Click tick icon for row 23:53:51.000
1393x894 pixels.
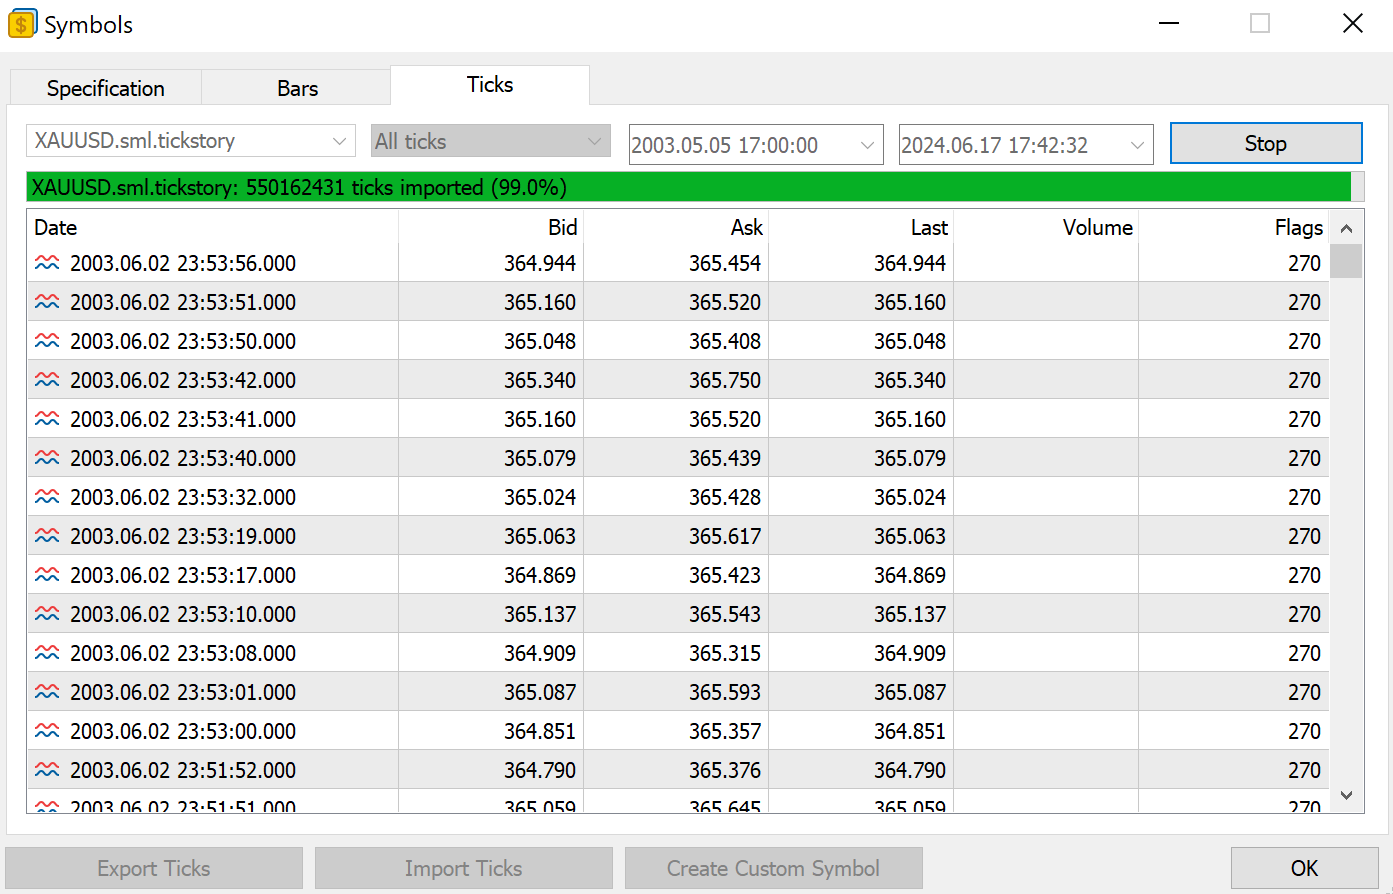pos(47,302)
